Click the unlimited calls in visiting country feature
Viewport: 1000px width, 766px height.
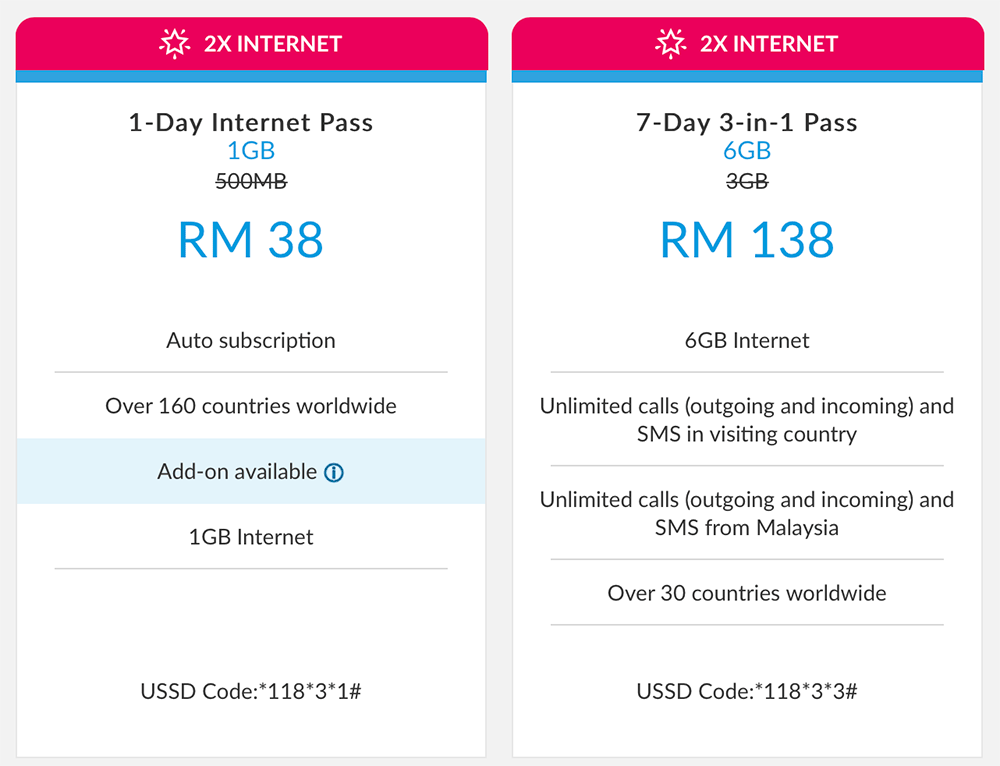(747, 420)
